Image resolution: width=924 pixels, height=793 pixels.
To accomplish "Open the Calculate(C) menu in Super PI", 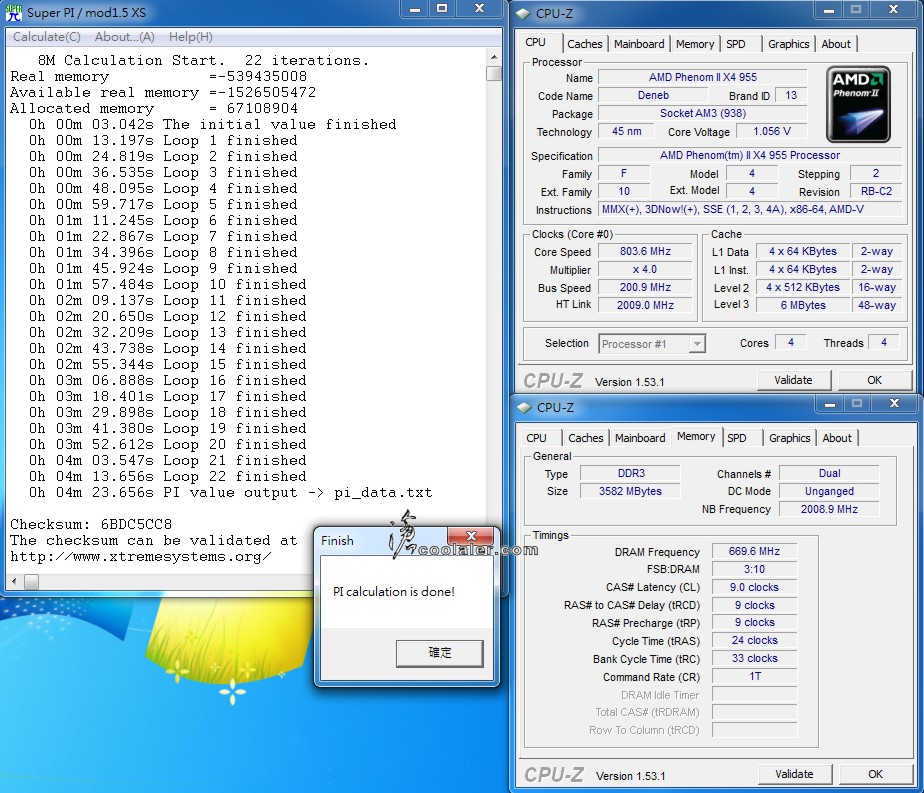I will tap(47, 37).
